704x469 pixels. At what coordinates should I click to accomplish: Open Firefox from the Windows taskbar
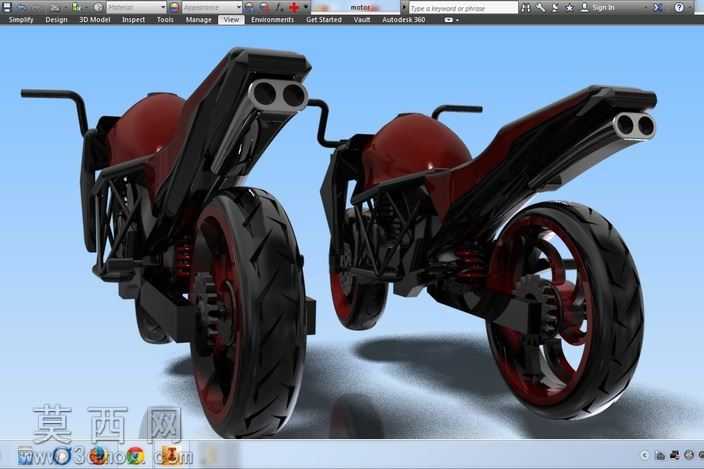98,456
